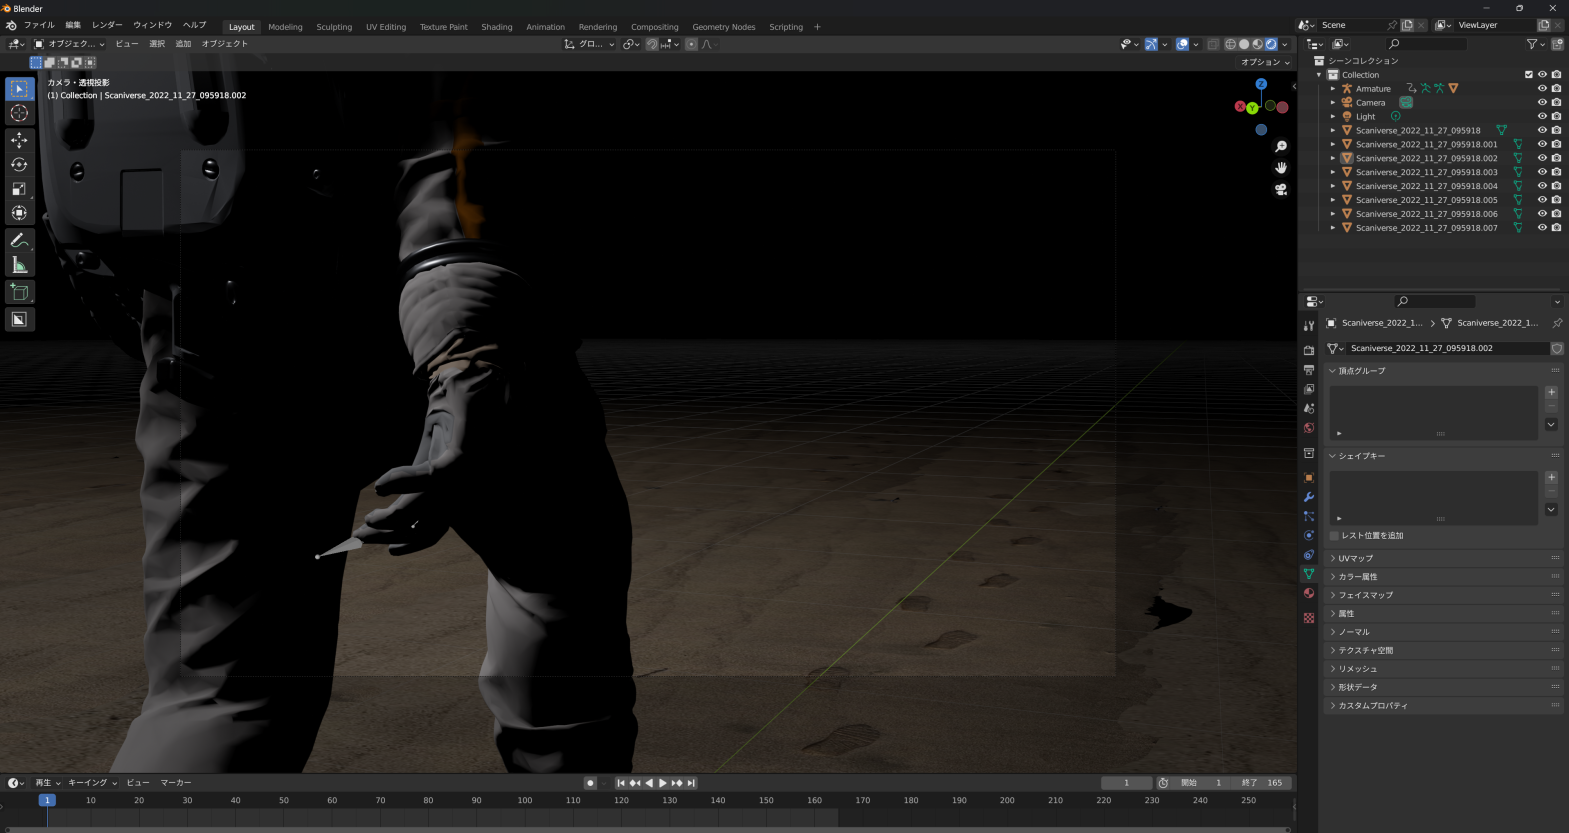Select the Move tool in left toolbar
The image size is (1569, 833).
(19, 141)
